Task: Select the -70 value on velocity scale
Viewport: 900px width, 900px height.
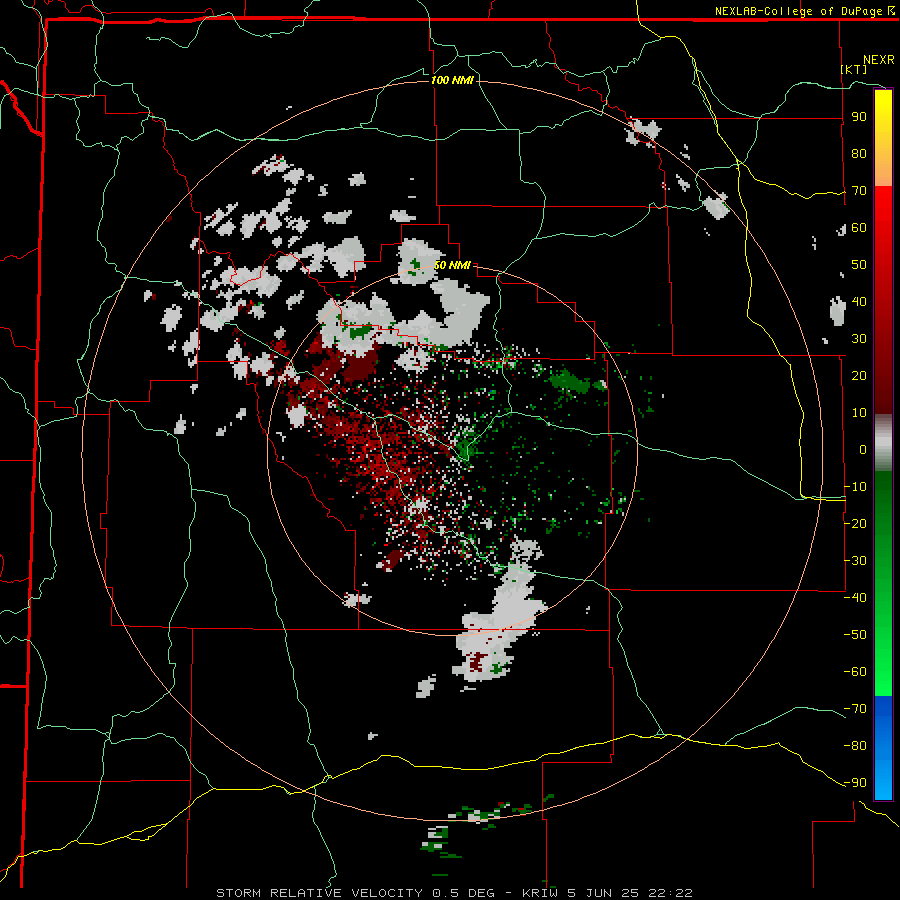Action: click(855, 708)
